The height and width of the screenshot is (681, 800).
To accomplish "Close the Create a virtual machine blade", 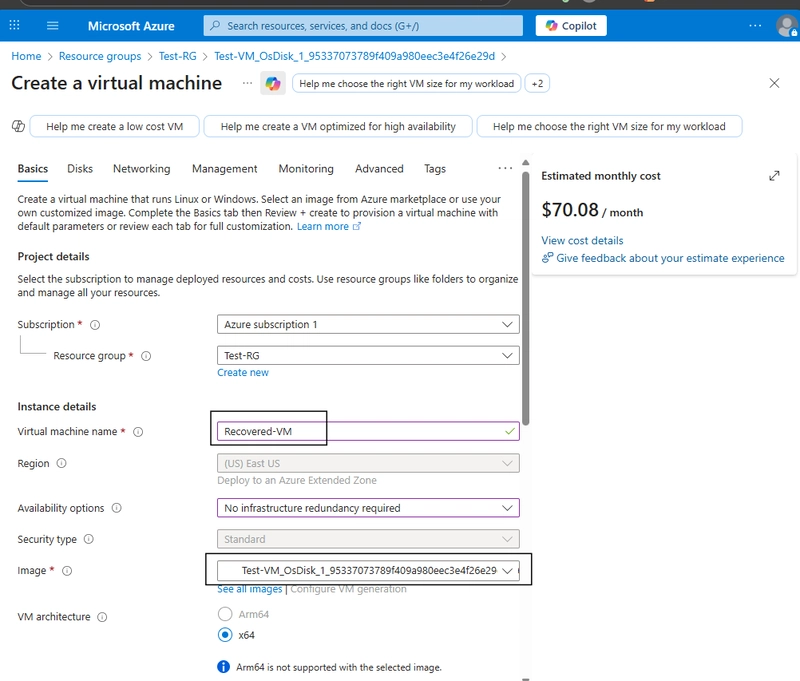I will (774, 83).
